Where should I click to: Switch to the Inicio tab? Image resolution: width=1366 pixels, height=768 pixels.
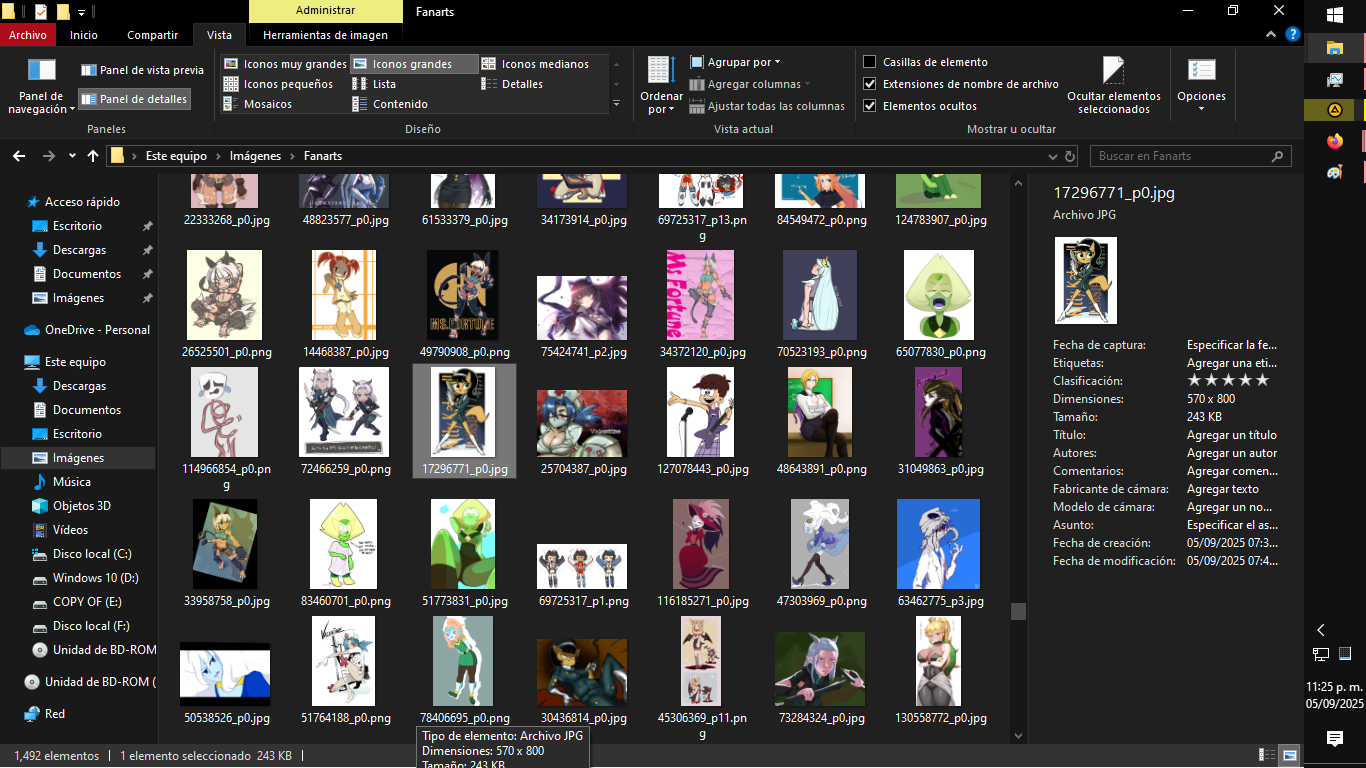tap(84, 35)
